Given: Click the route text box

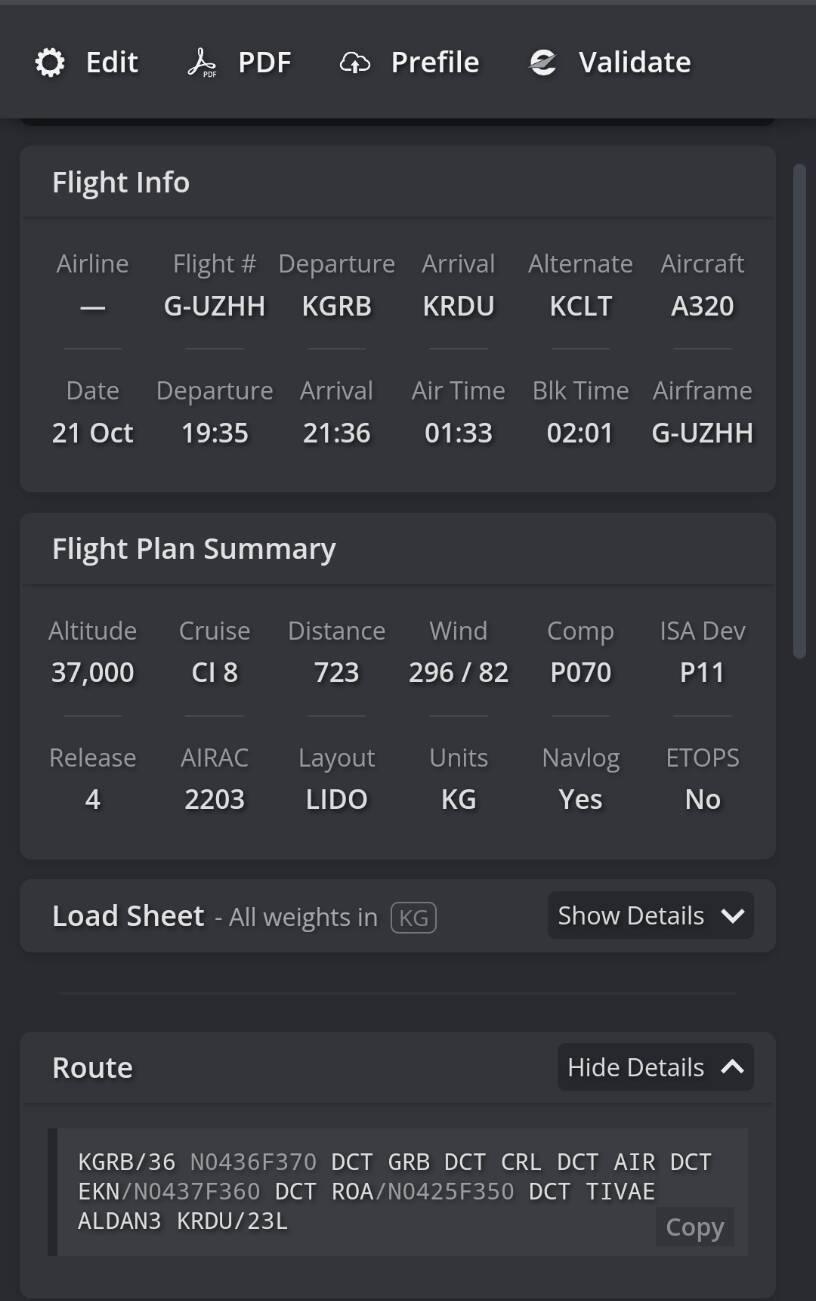Looking at the screenshot, I should (x=380, y=1191).
